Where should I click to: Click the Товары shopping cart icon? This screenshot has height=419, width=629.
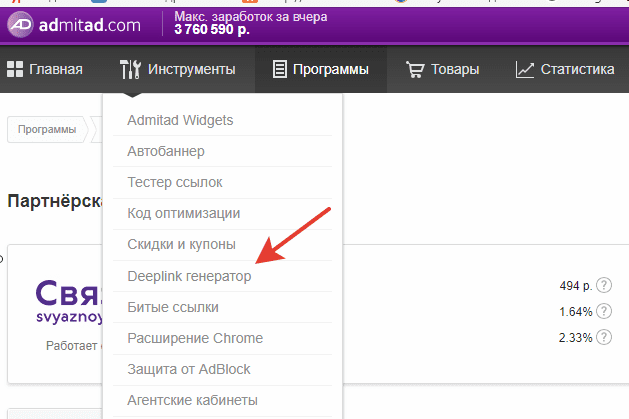pyautogui.click(x=415, y=69)
